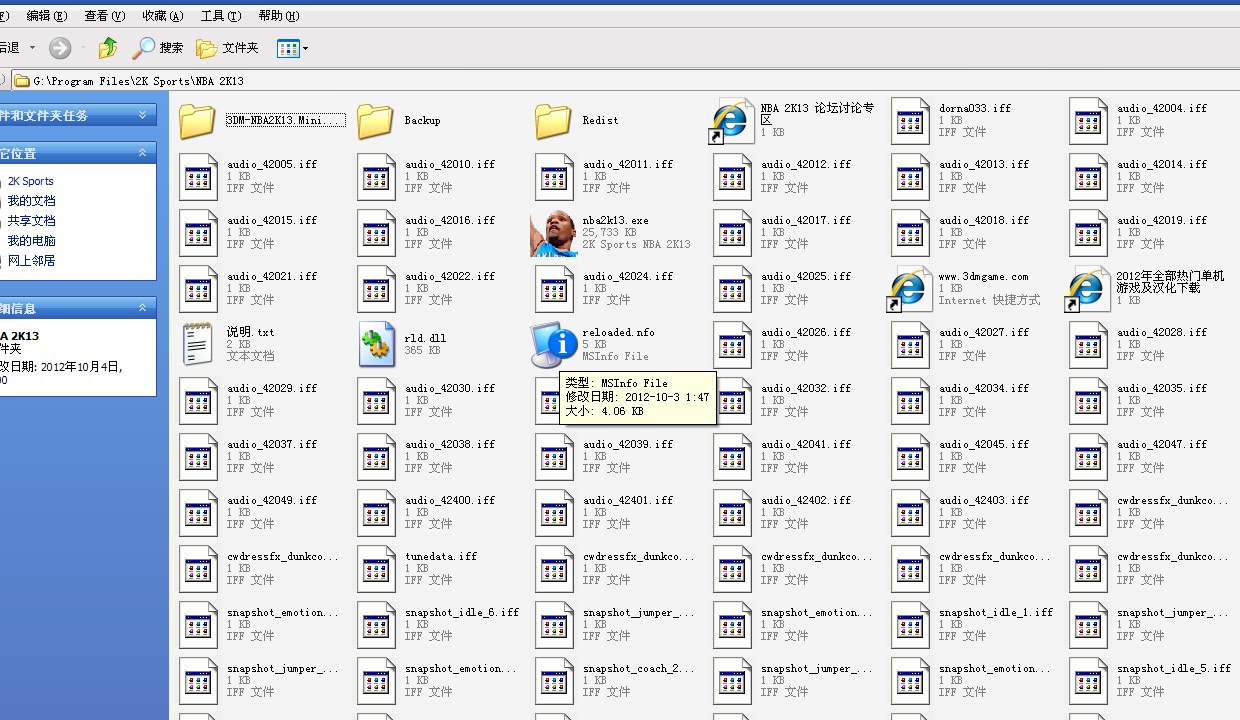
Task: Open the 帮助 (Help) menu
Action: click(279, 15)
